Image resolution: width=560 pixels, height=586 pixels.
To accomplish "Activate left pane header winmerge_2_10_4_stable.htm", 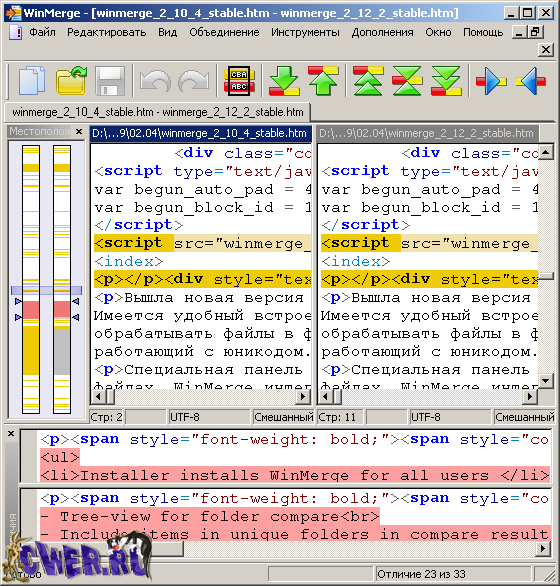I will coord(201,133).
